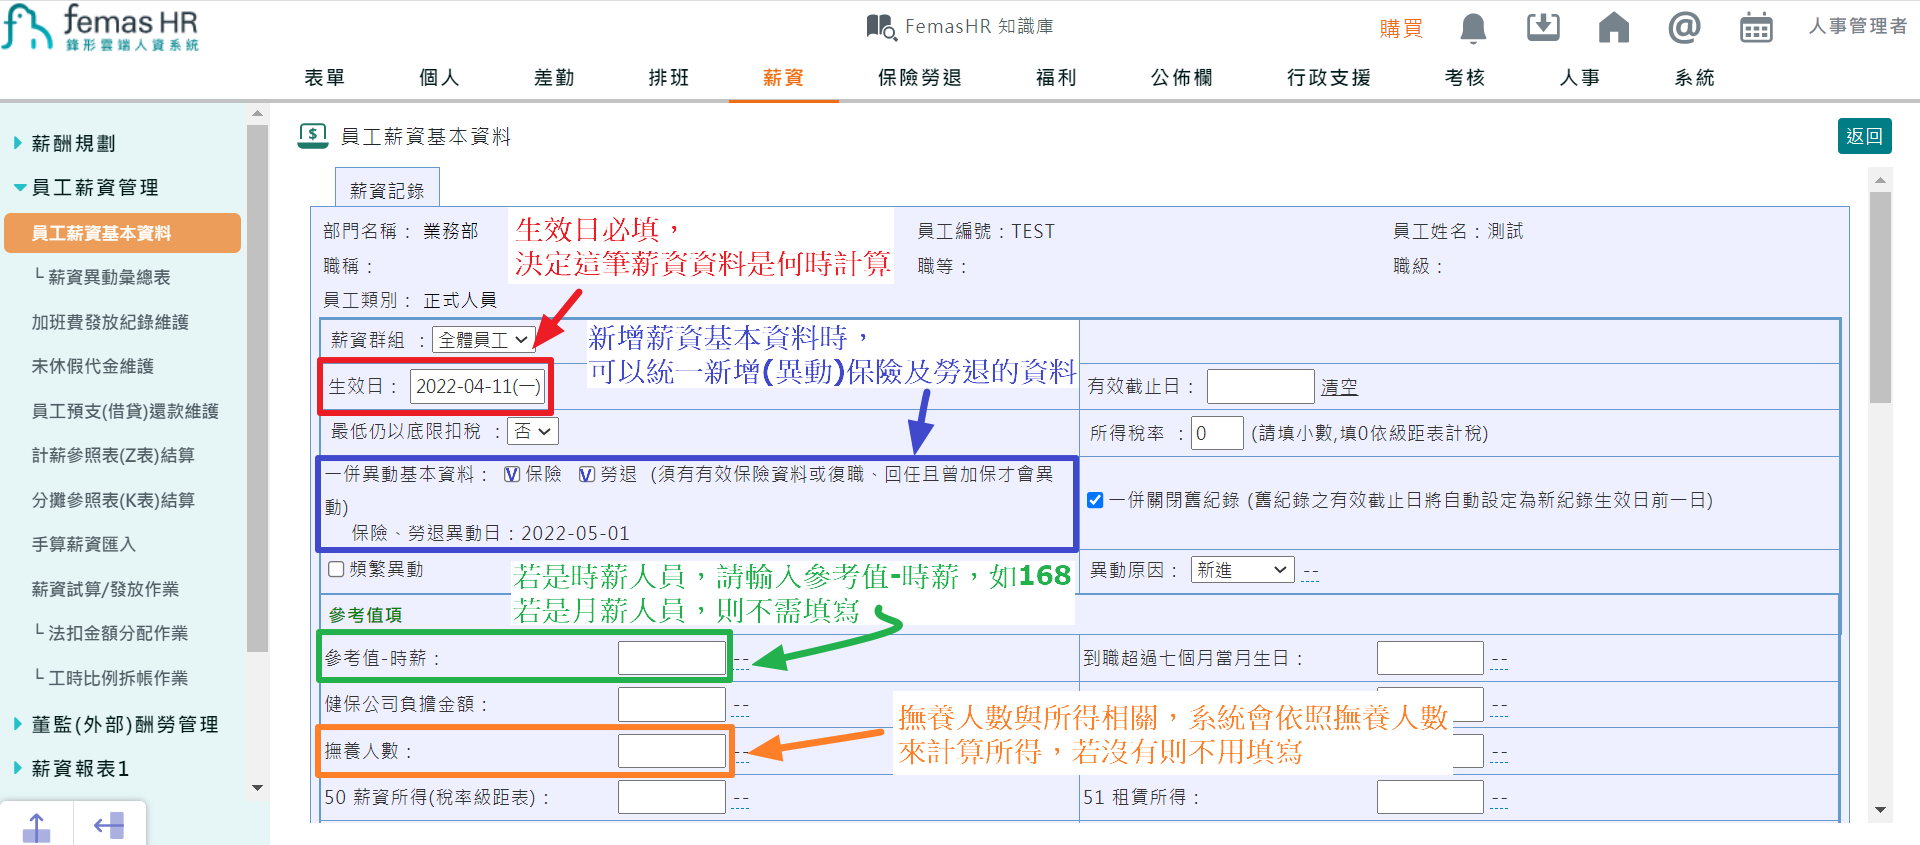Enable the 頻繁異動 checkbox
The image size is (1920, 845).
pos(337,569)
